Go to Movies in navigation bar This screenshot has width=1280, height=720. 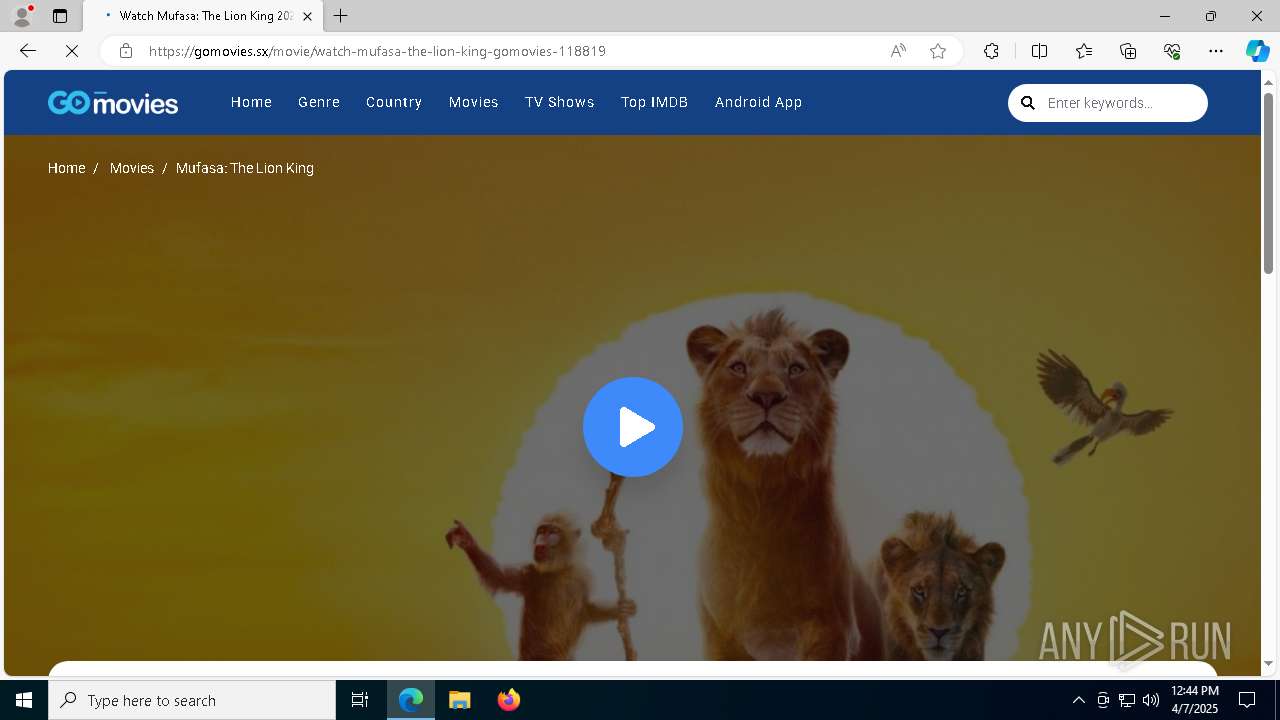[473, 102]
